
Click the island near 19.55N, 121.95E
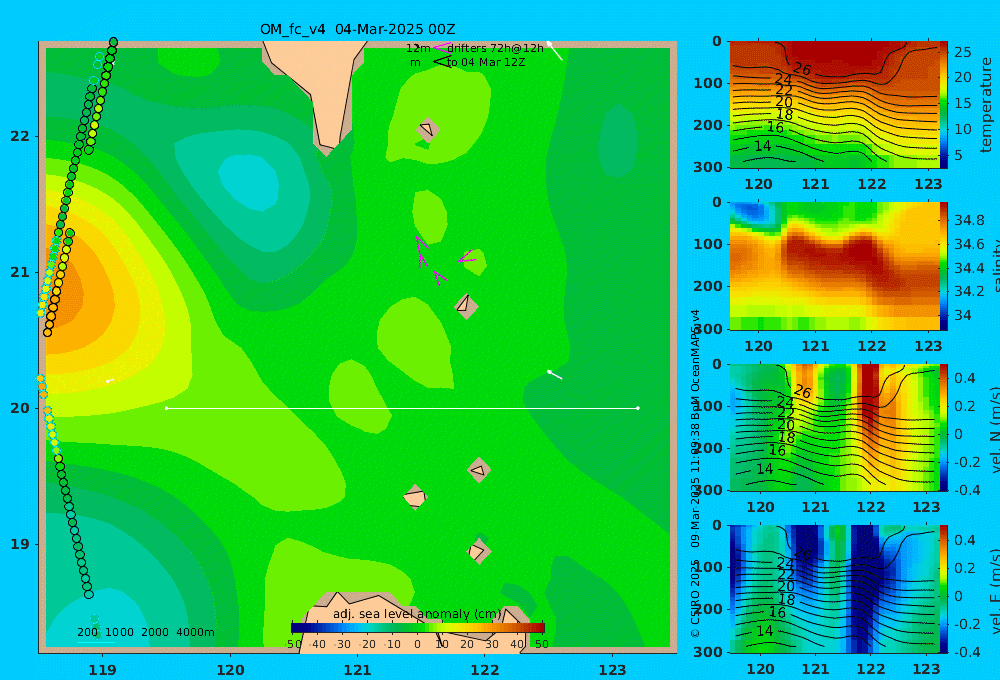pyautogui.click(x=479, y=470)
